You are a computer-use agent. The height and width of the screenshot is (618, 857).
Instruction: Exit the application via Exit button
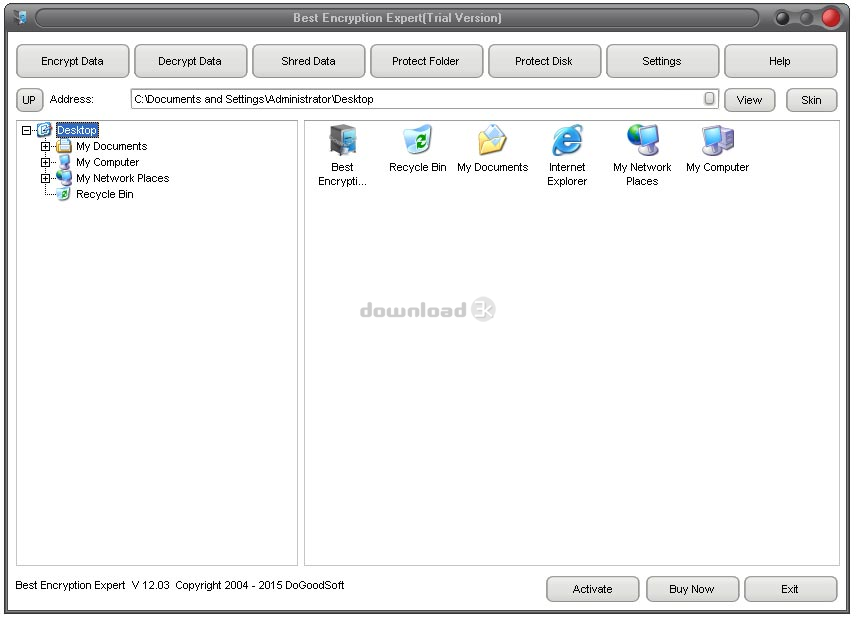point(790,589)
